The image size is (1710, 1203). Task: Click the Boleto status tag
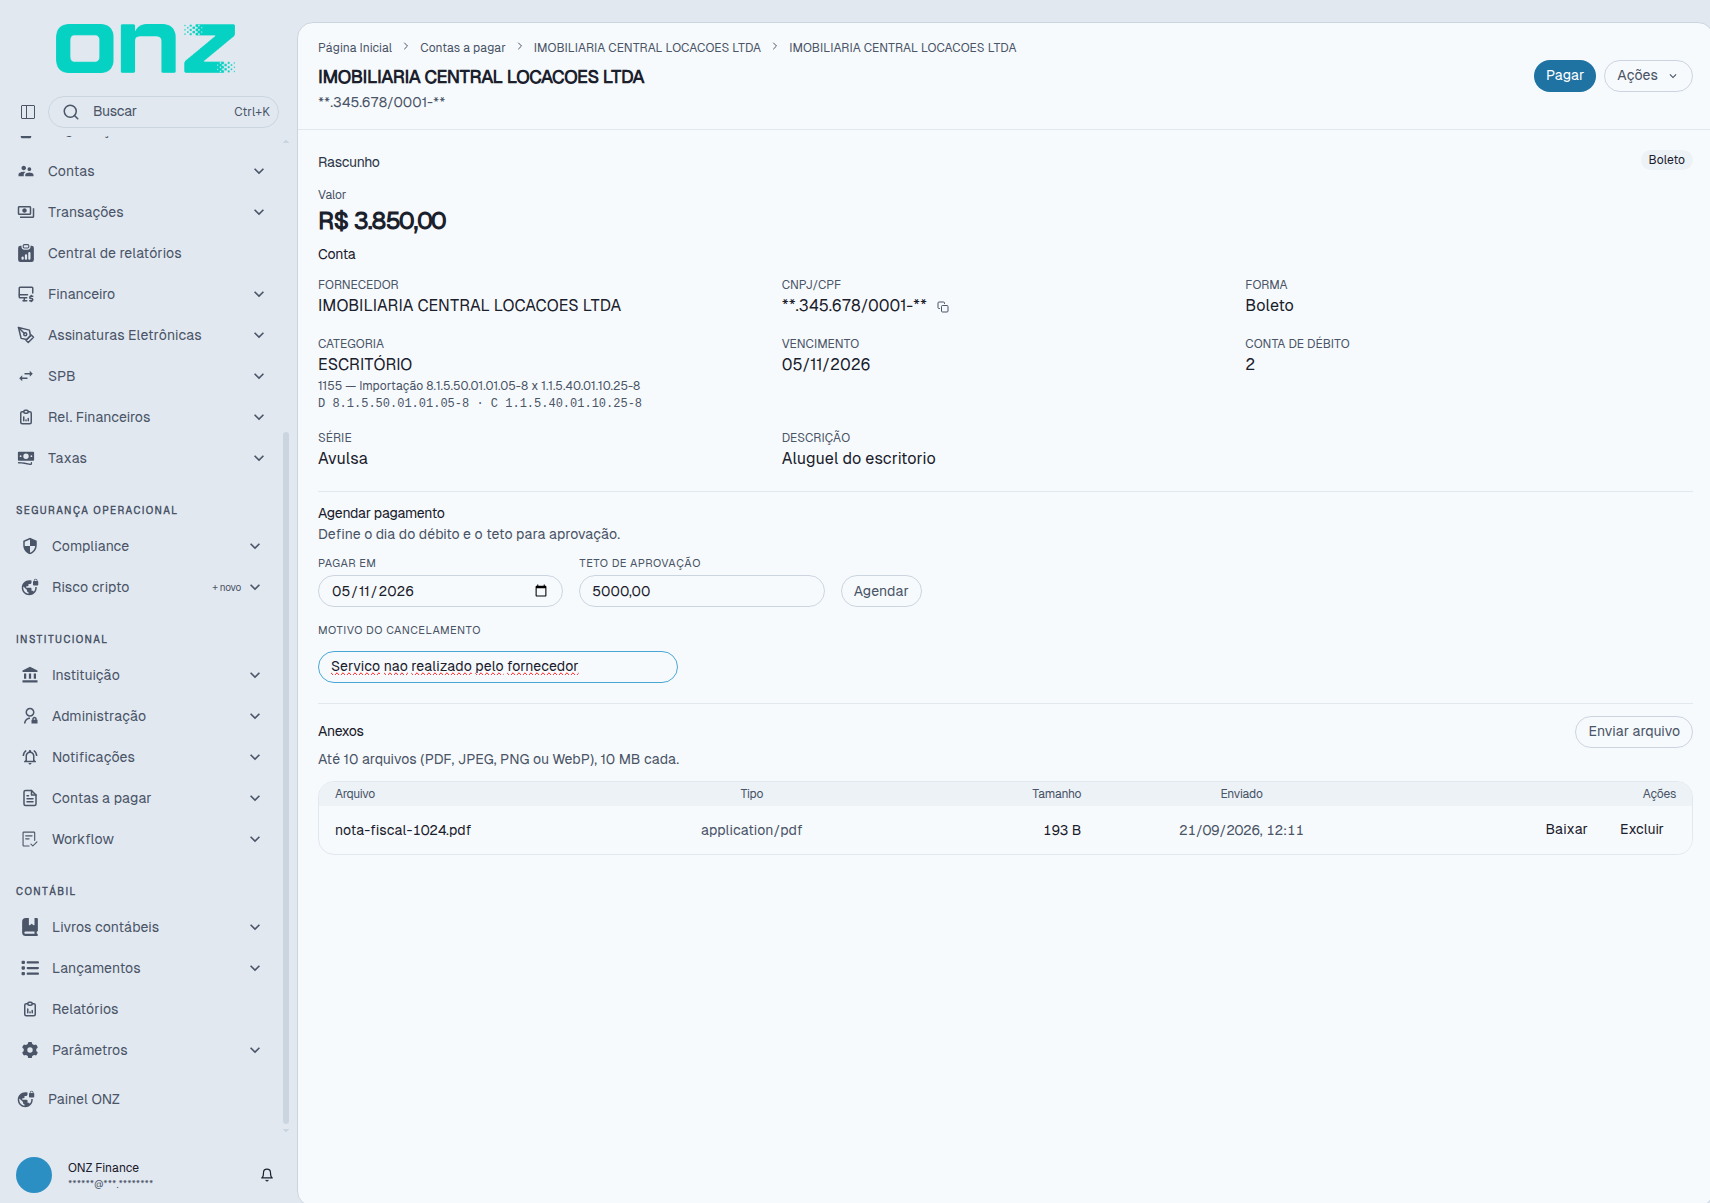pyautogui.click(x=1666, y=160)
